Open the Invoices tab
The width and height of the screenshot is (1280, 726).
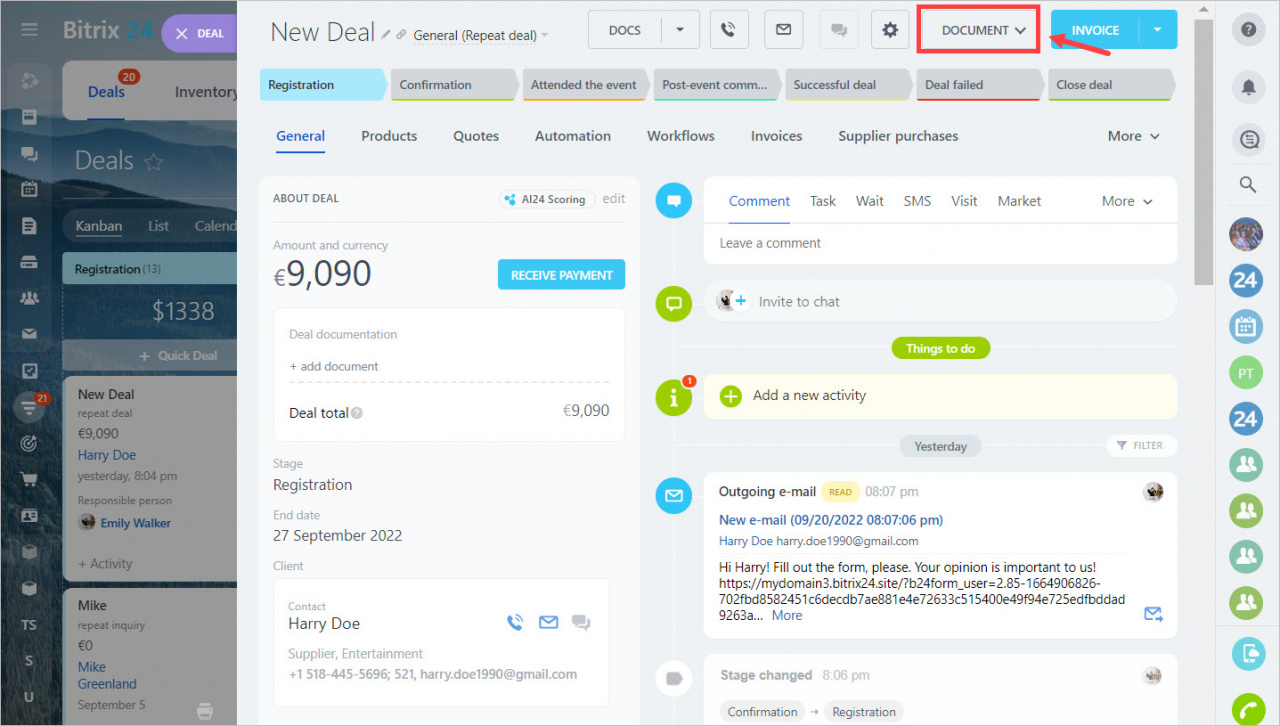coord(777,136)
